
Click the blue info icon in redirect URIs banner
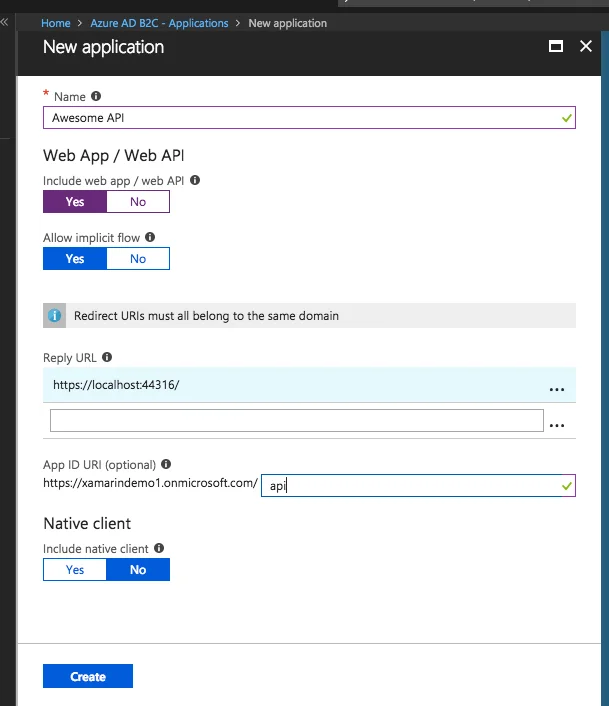coord(54,315)
